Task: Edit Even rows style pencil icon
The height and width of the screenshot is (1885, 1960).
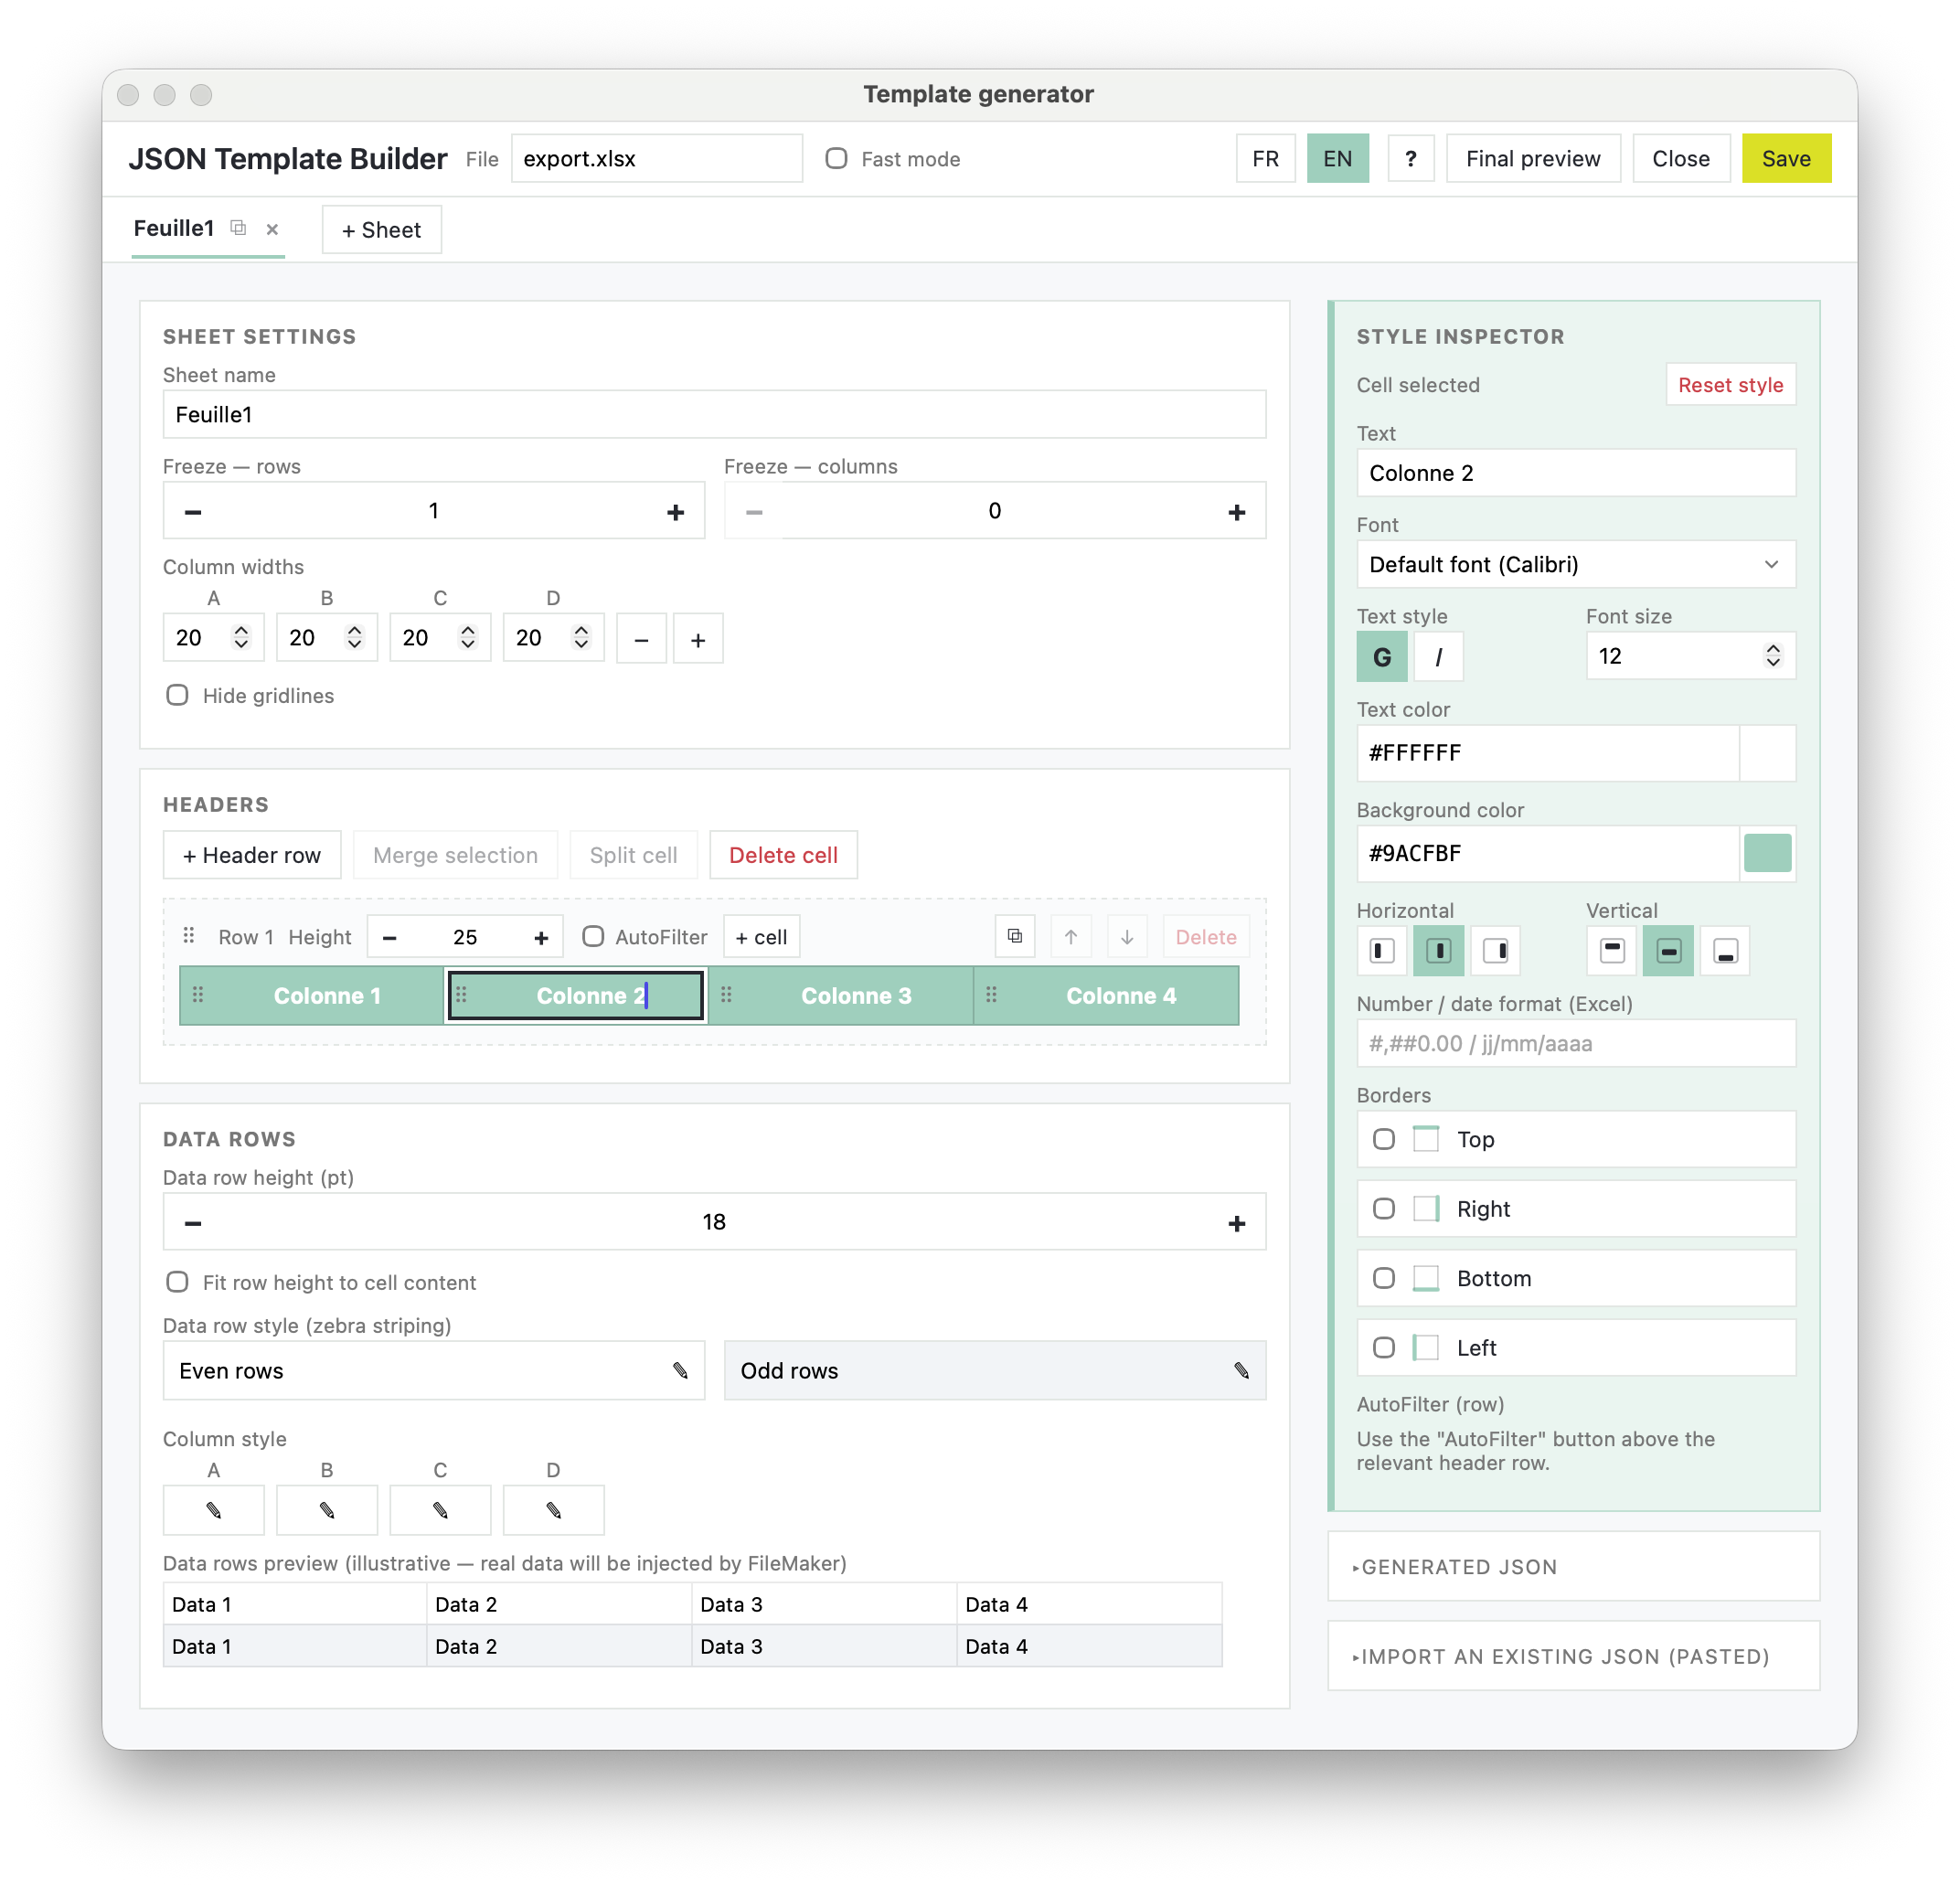Action: (x=680, y=1370)
